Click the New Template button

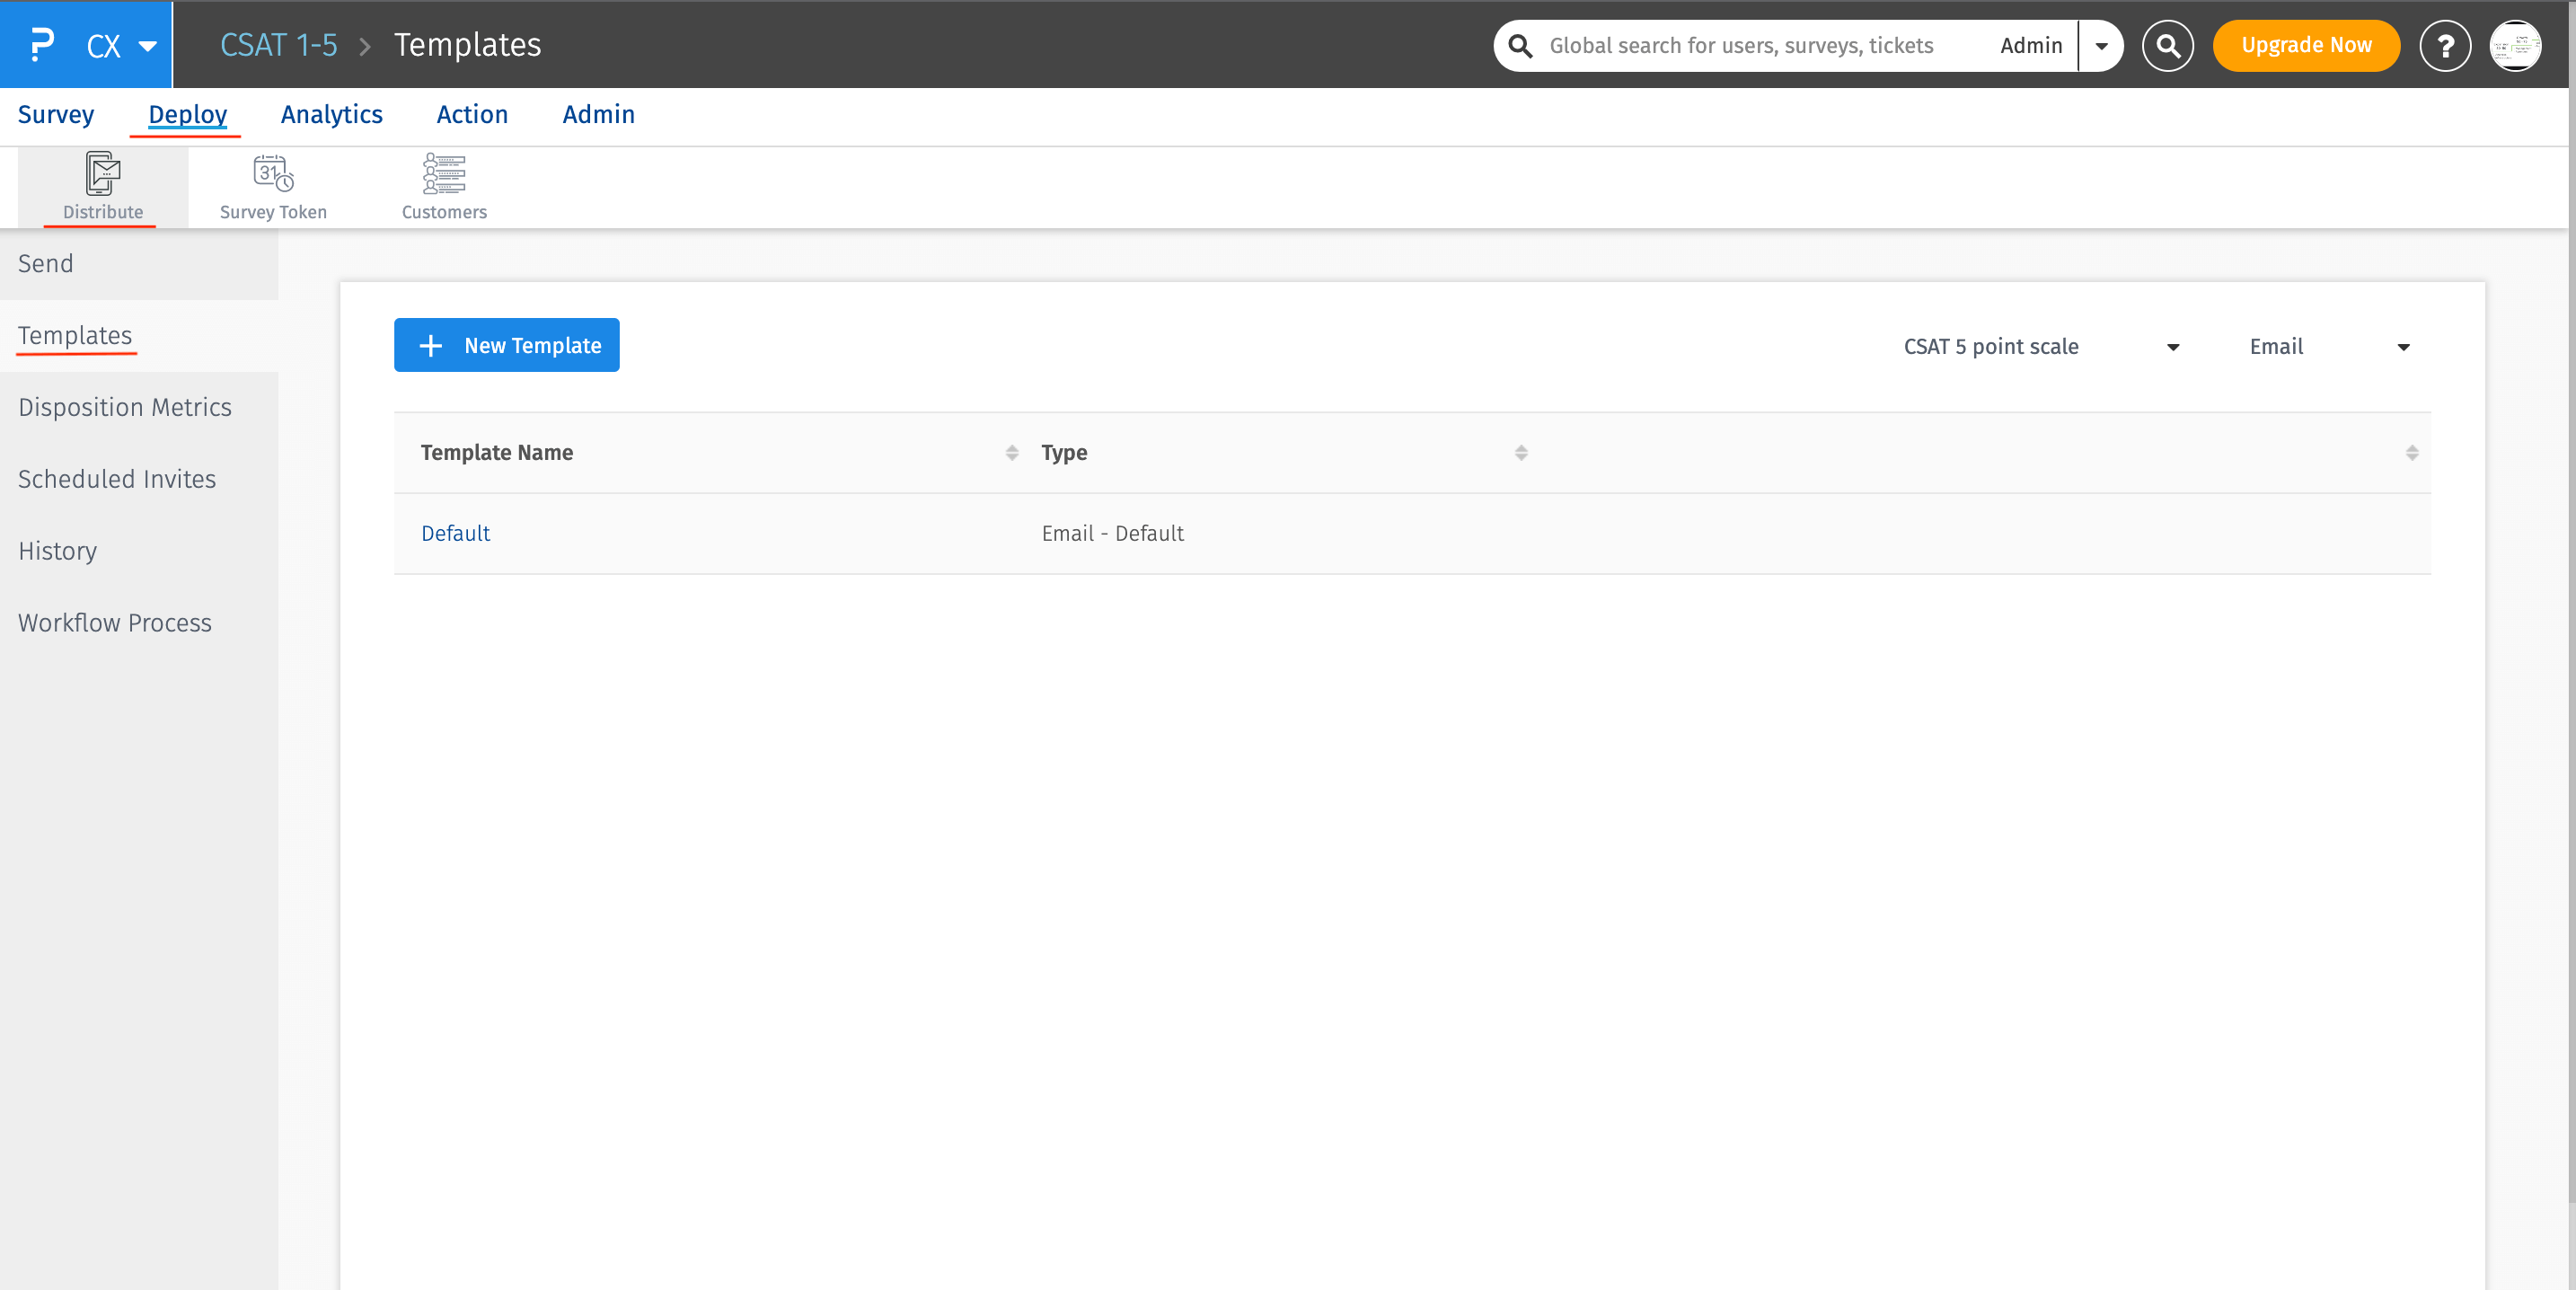506,345
